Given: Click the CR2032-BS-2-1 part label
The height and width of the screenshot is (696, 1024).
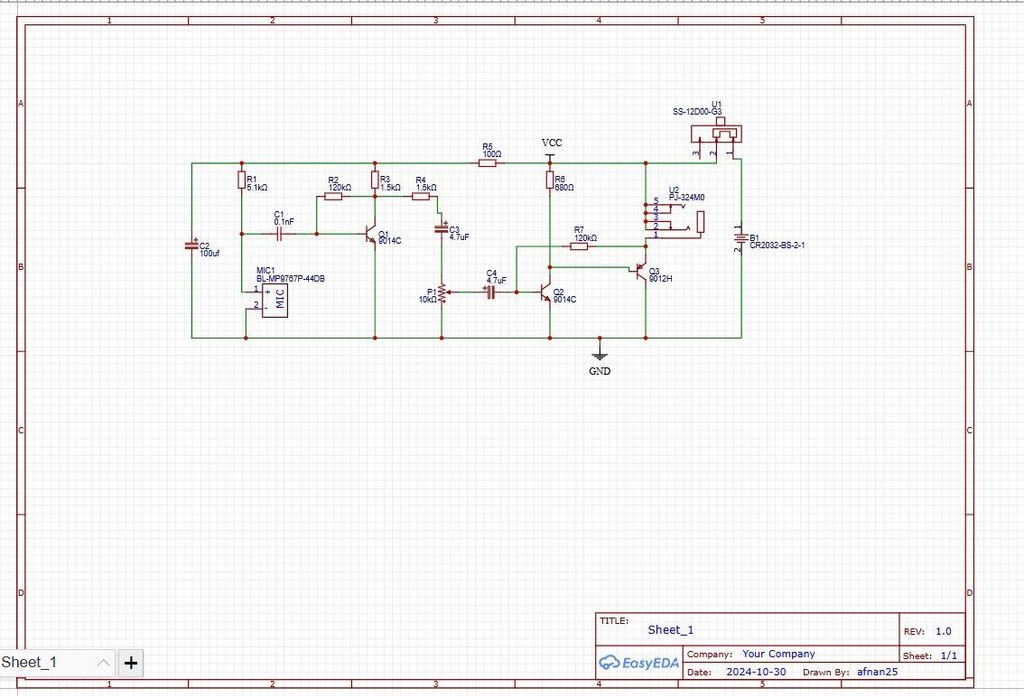Looking at the screenshot, I should click(777, 245).
